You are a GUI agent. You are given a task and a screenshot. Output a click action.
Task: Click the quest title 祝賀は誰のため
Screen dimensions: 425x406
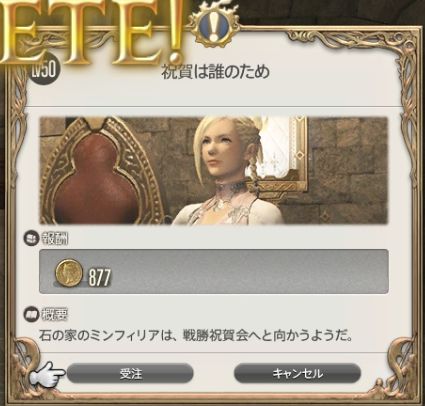pos(216,72)
